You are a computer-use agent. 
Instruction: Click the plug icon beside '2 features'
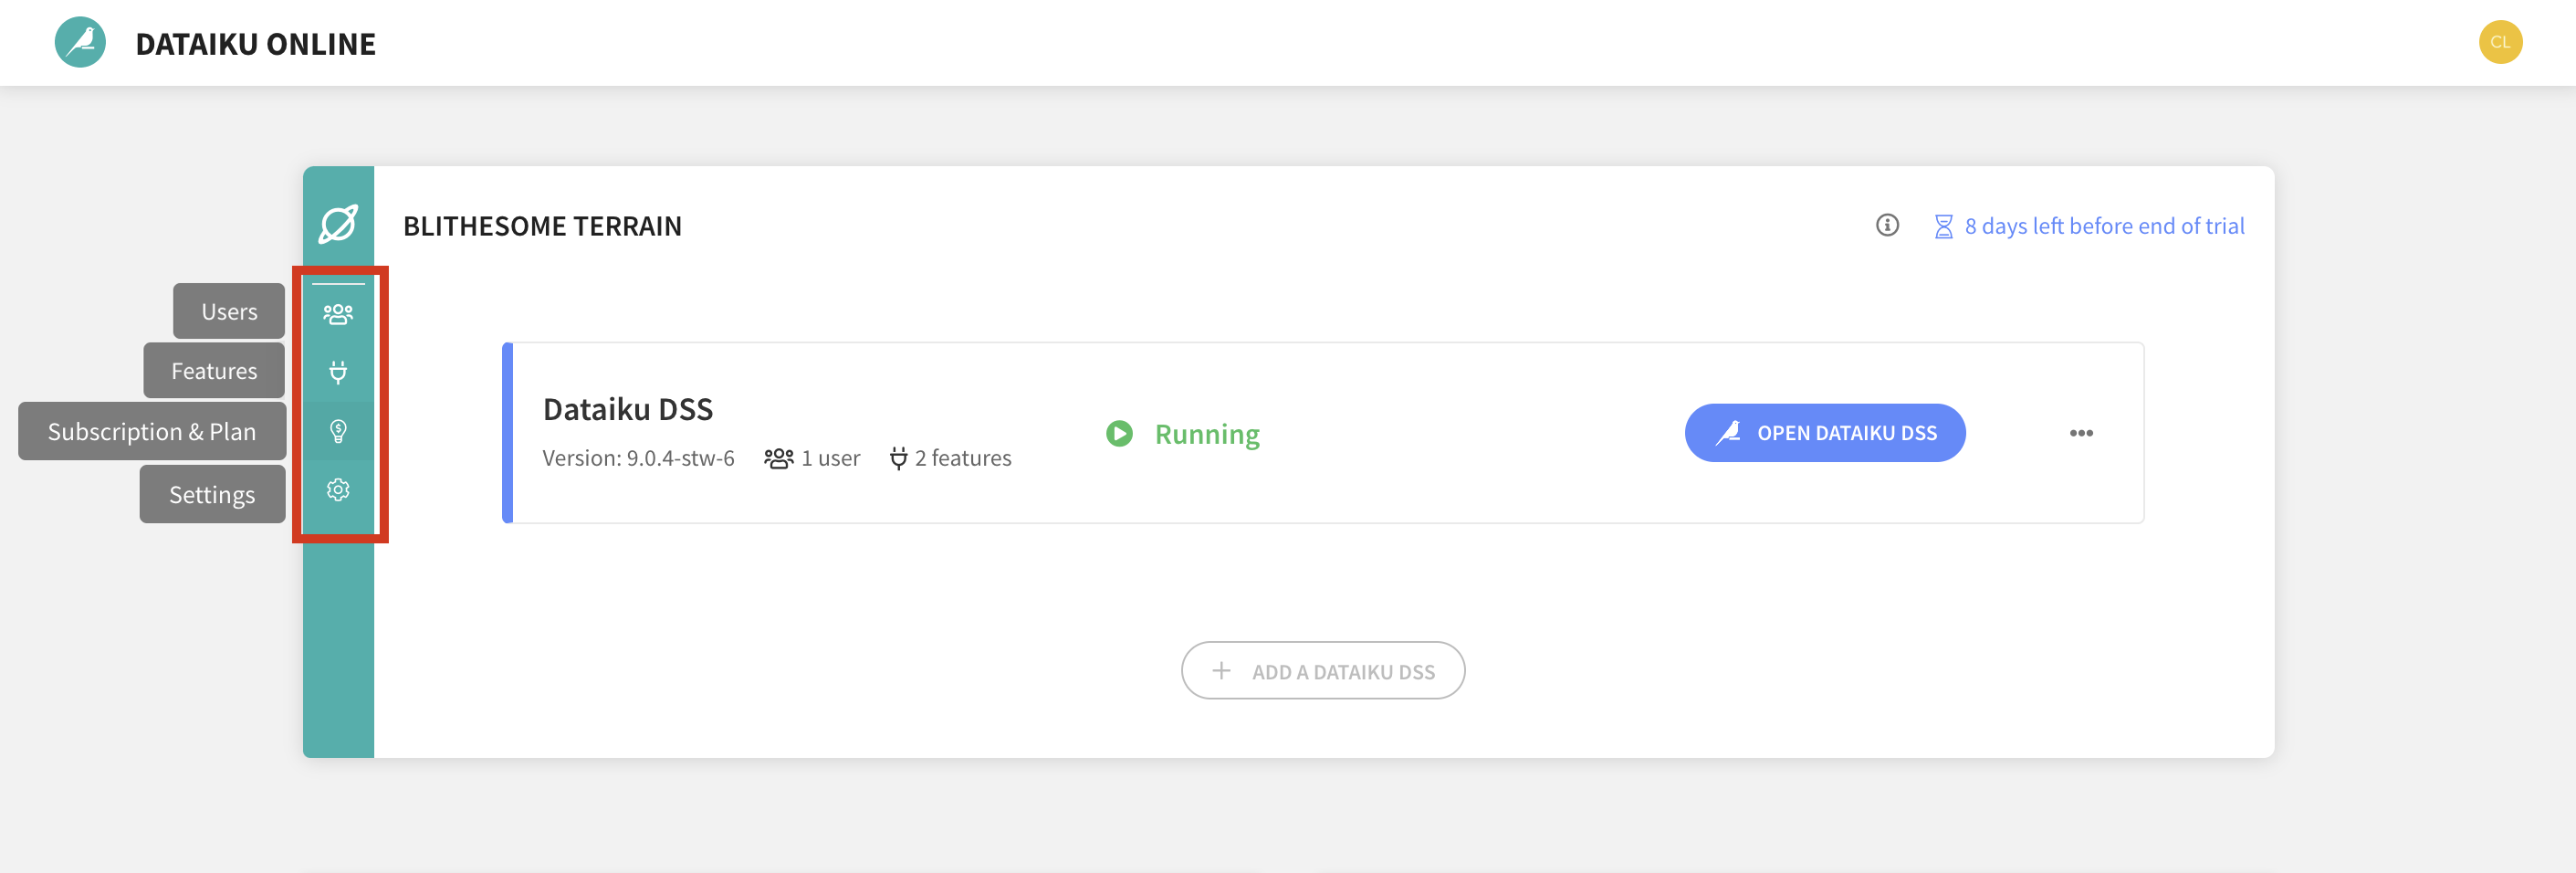point(898,458)
